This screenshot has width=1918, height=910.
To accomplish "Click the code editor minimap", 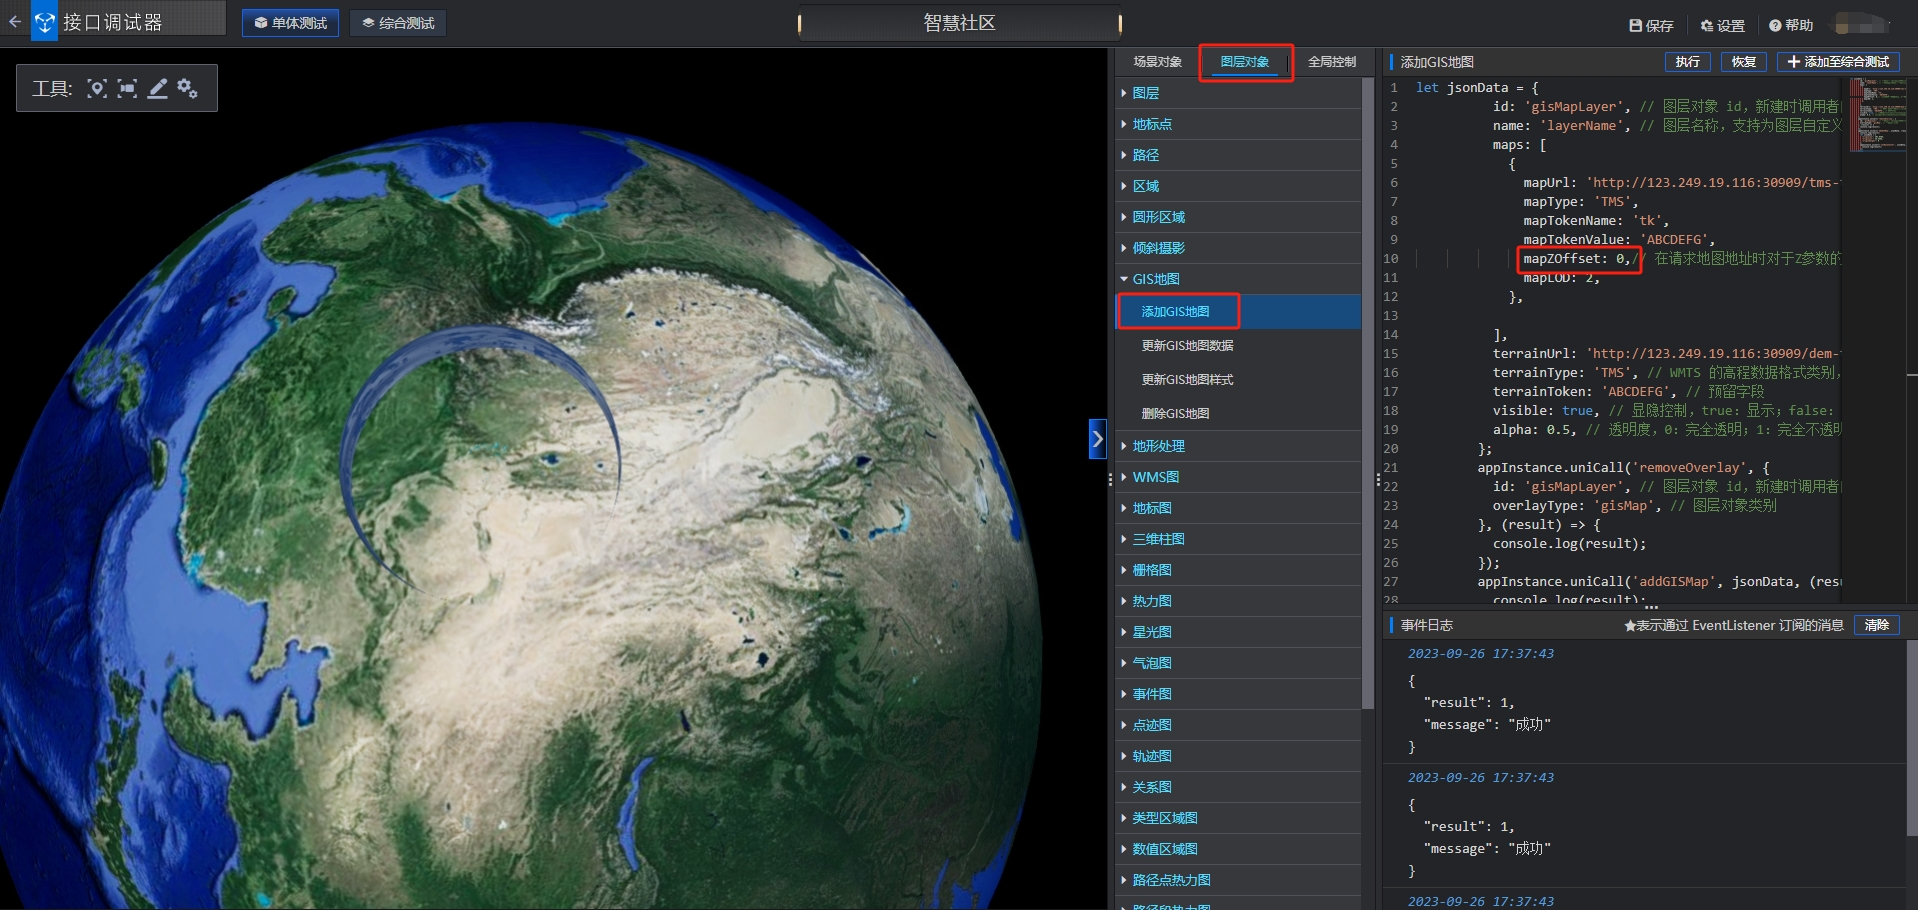I will click(1878, 115).
